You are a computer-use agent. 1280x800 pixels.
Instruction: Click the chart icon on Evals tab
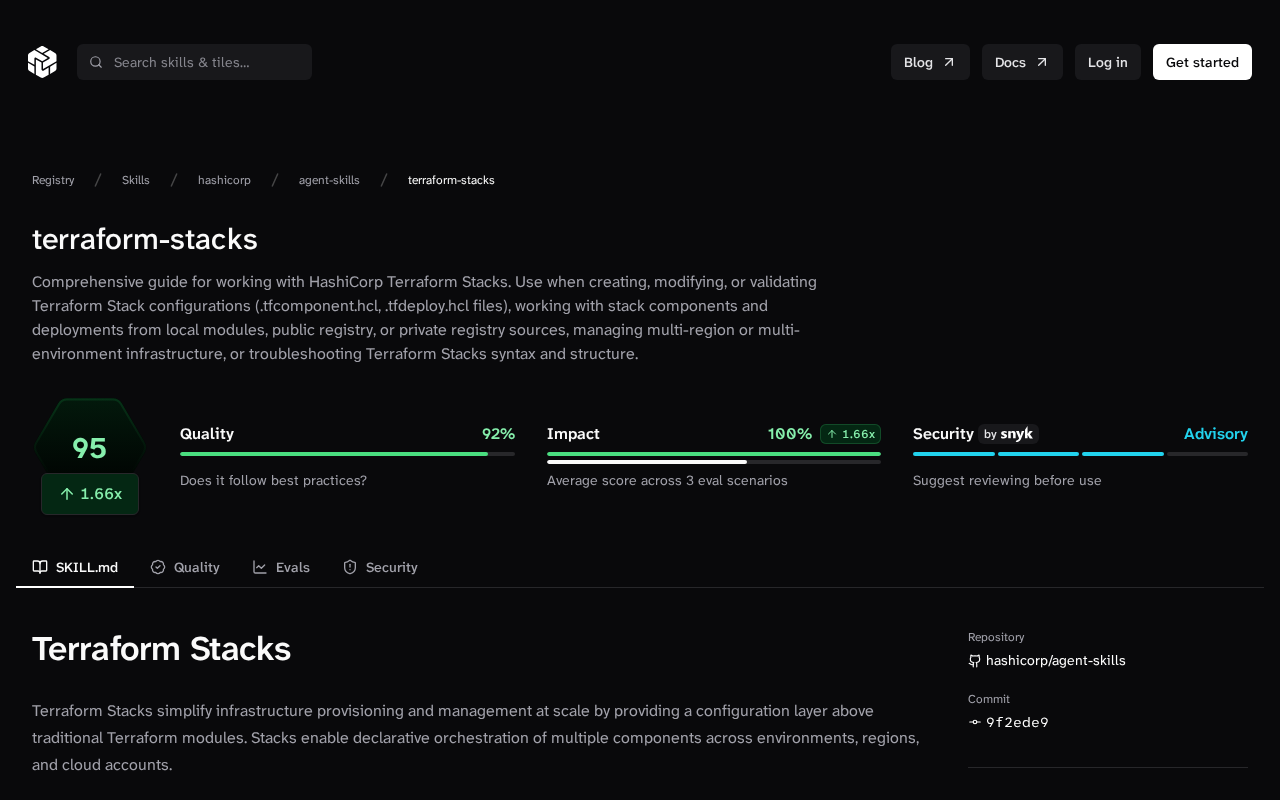click(260, 567)
